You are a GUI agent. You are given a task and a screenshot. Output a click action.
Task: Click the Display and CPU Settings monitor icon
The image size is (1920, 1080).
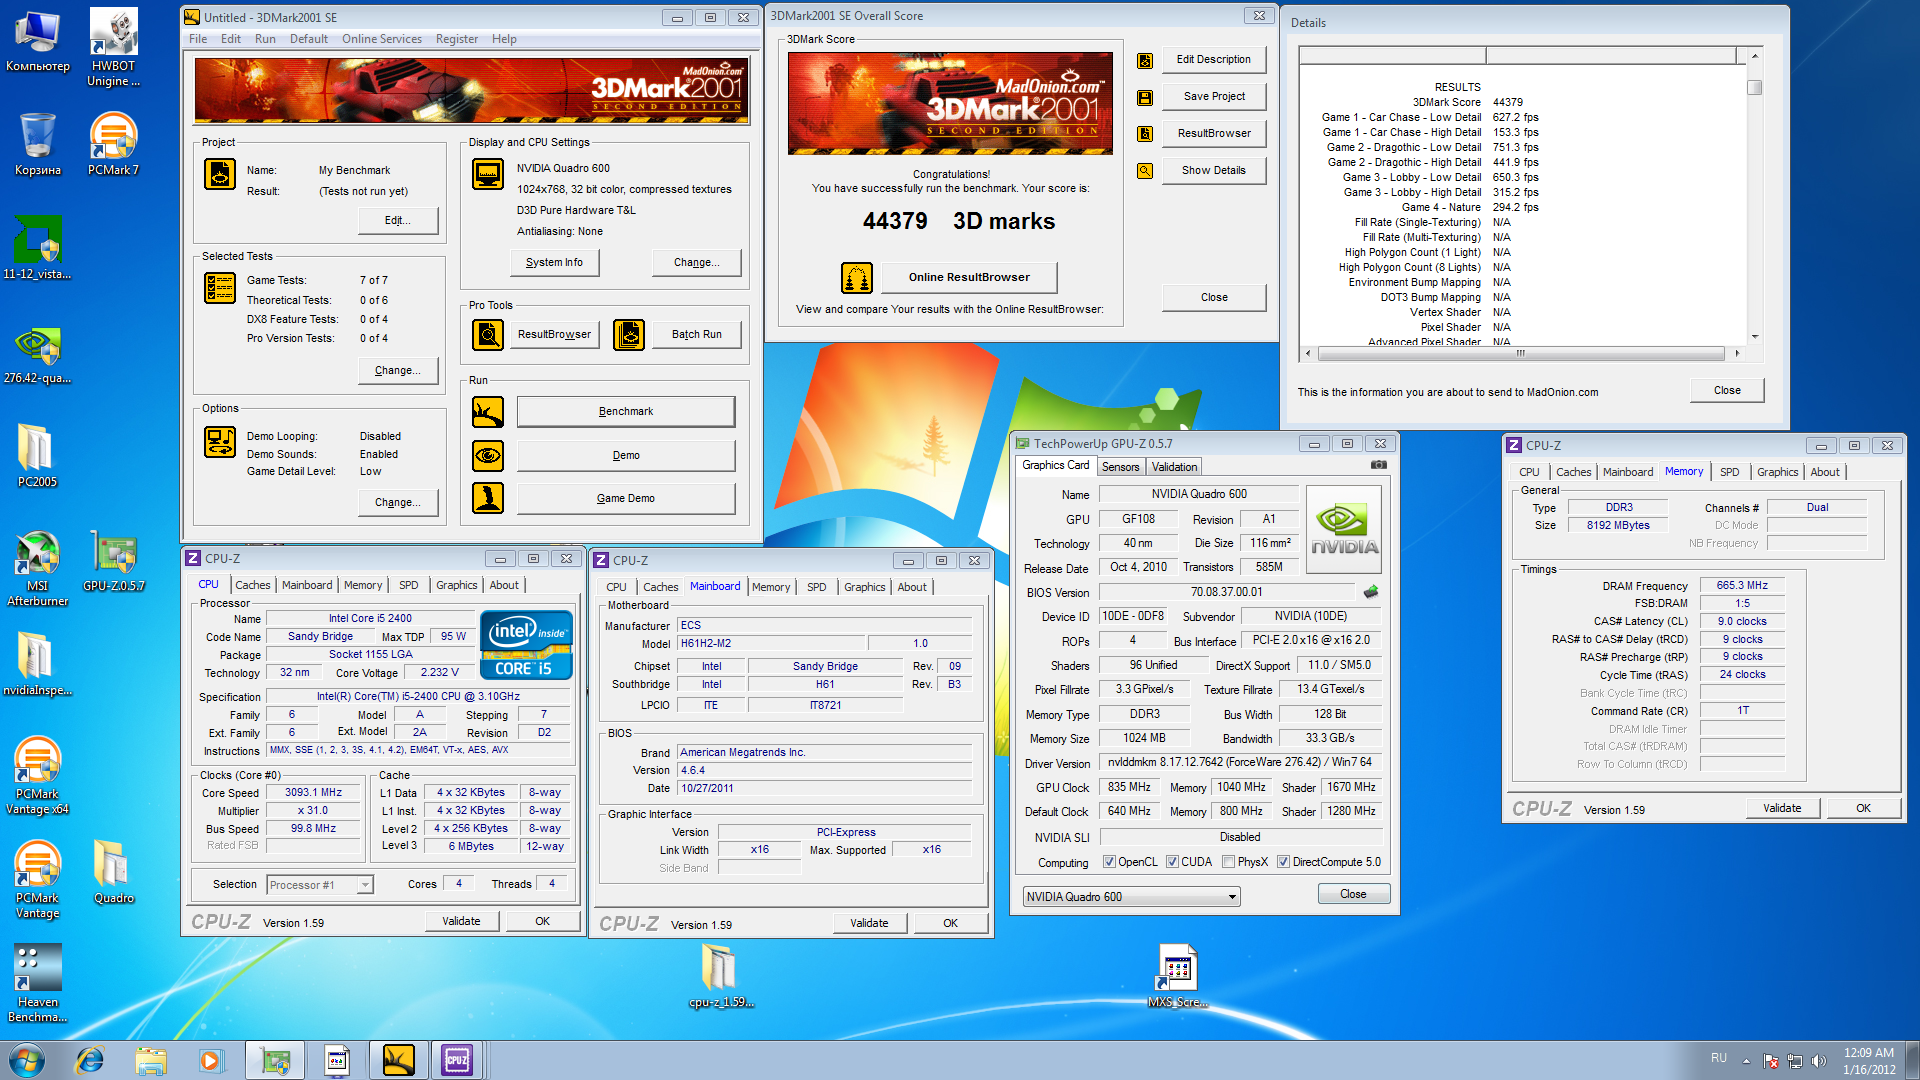(x=488, y=174)
